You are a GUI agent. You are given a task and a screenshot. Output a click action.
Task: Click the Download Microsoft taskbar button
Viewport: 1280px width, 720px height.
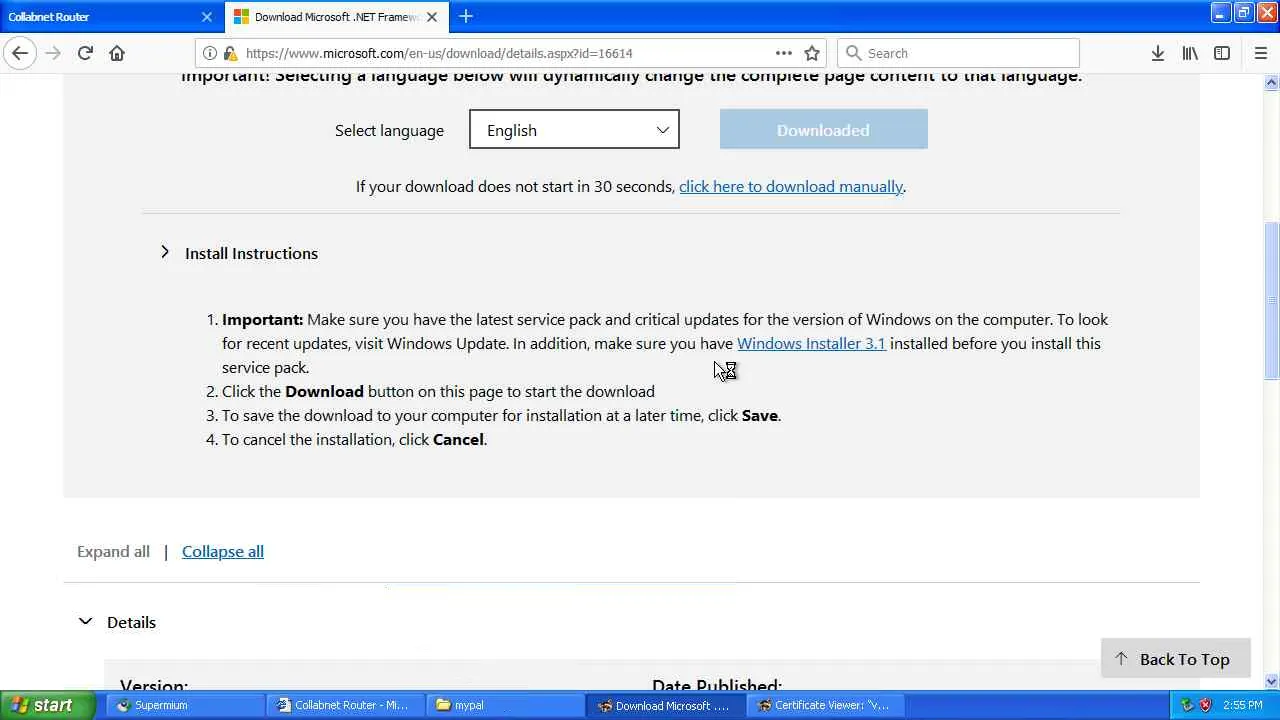[666, 705]
